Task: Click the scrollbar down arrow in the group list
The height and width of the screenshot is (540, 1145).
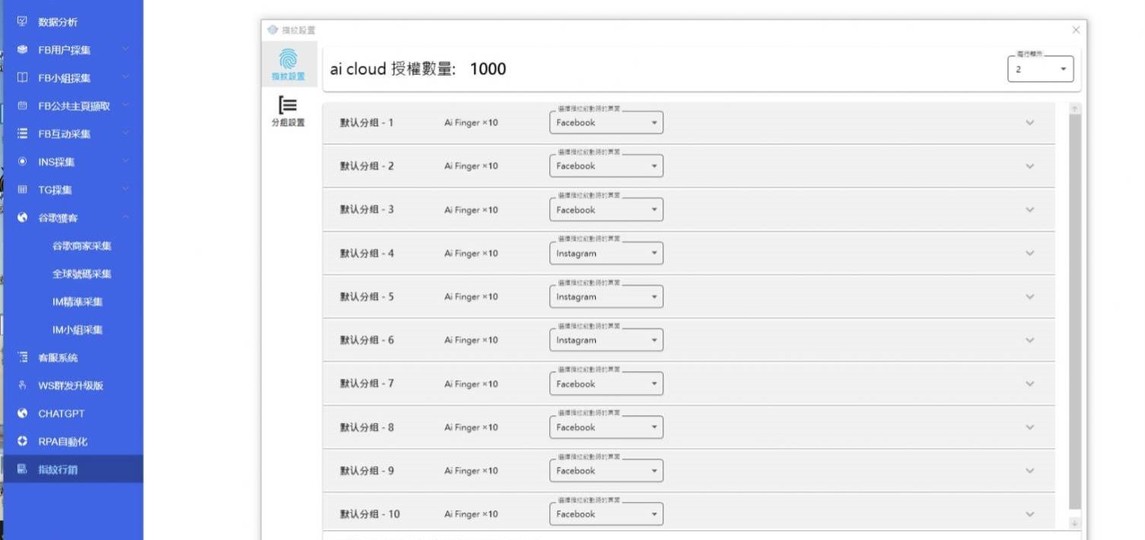Action: [1075, 522]
